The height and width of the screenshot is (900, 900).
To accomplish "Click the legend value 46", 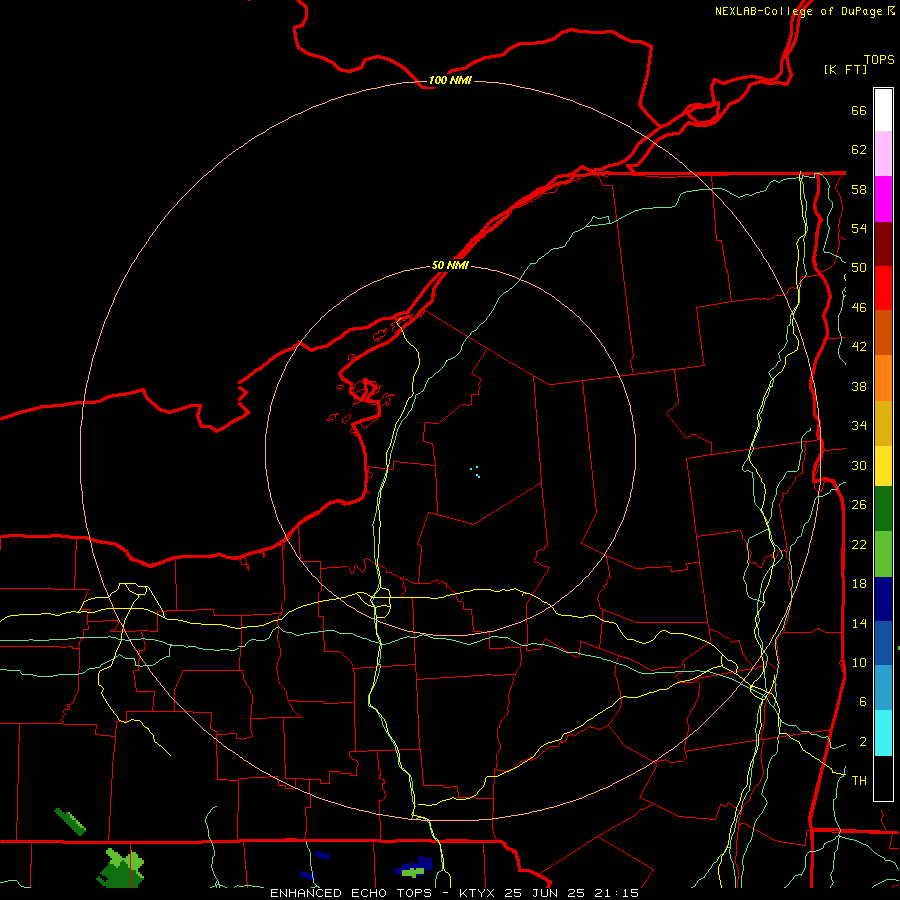I will [x=859, y=308].
